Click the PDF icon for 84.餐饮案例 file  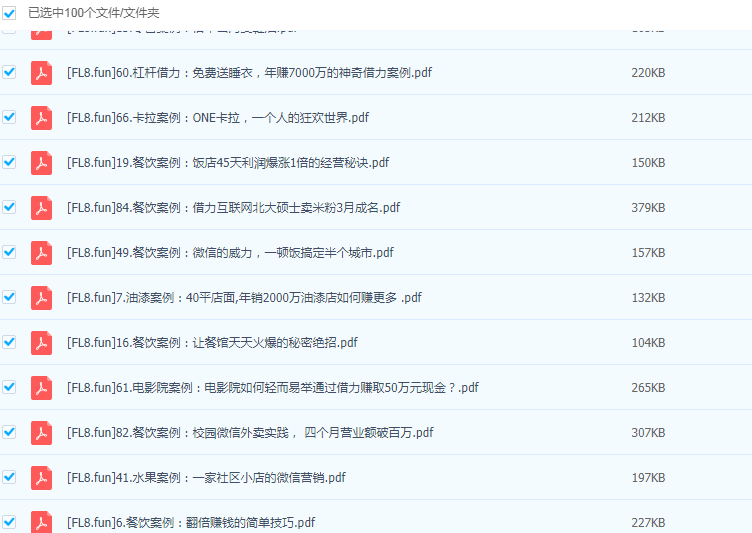pos(41,208)
